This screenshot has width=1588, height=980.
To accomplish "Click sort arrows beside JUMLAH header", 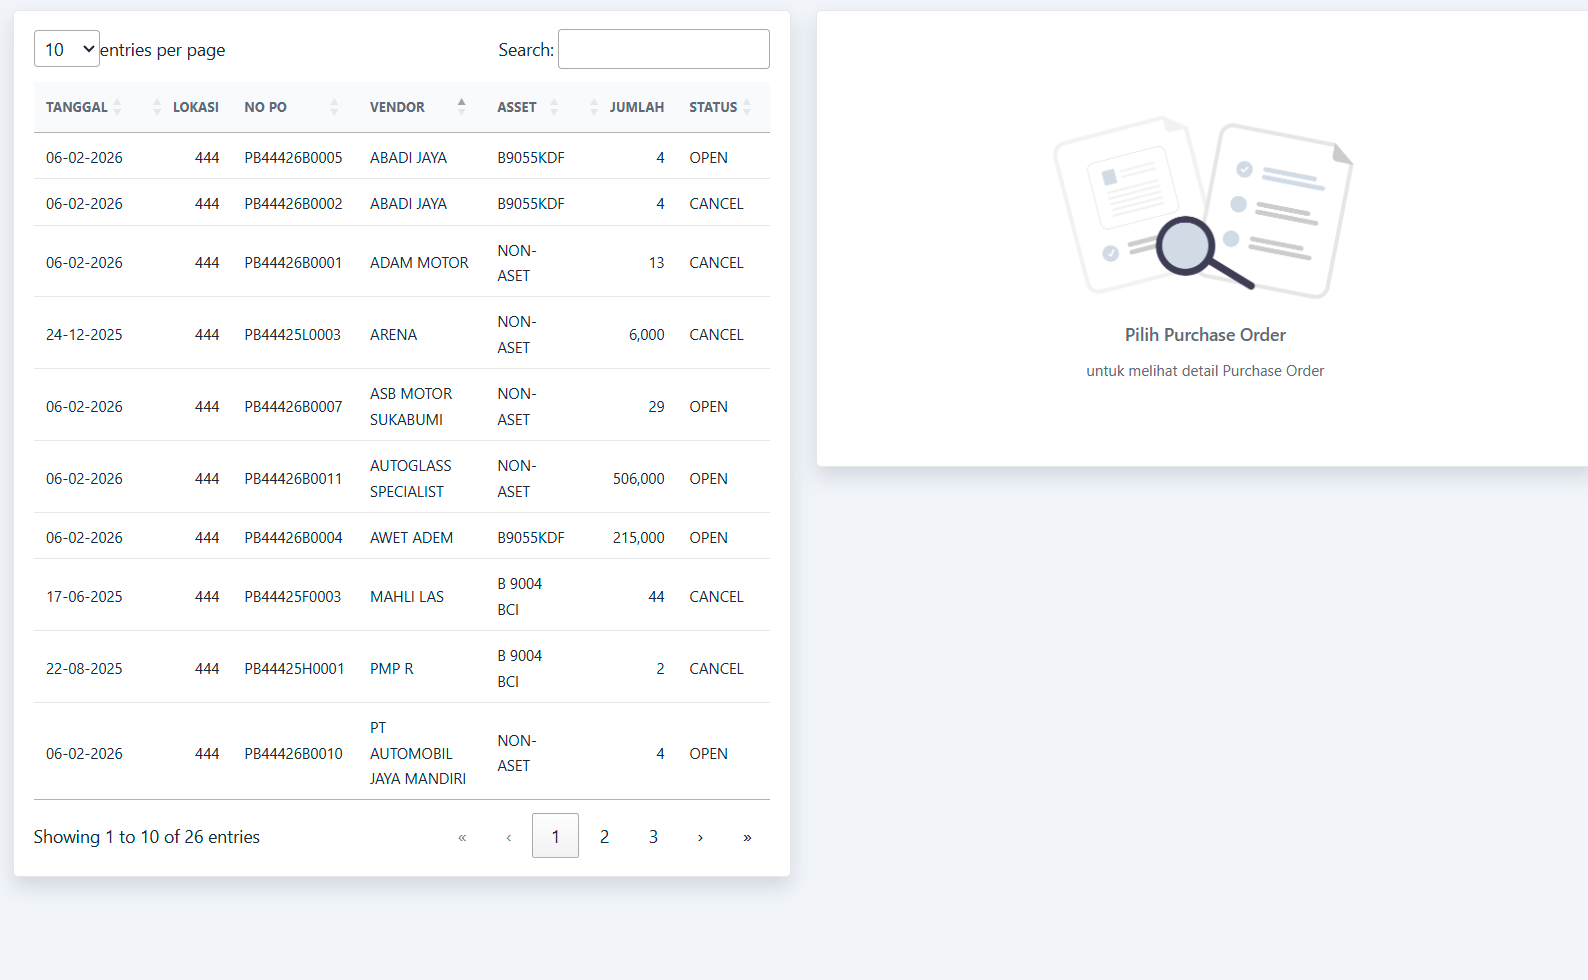I will coord(594,107).
